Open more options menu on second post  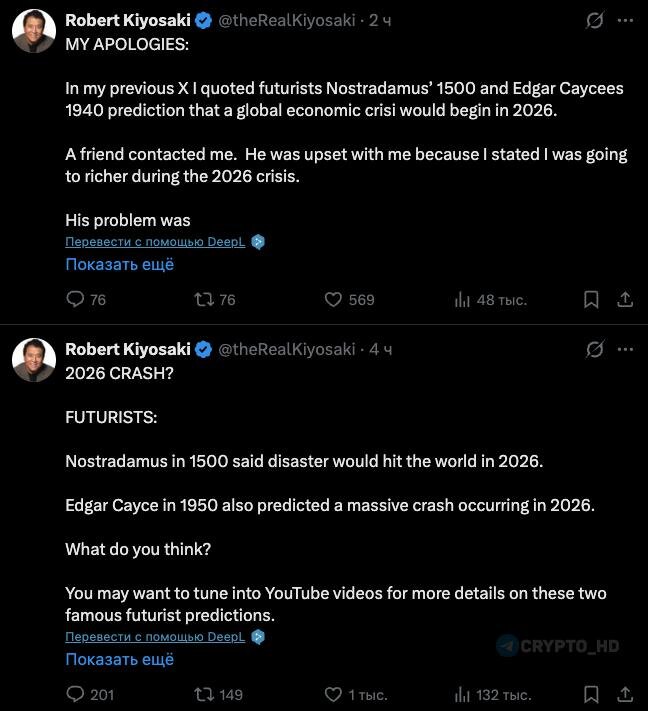tap(625, 349)
